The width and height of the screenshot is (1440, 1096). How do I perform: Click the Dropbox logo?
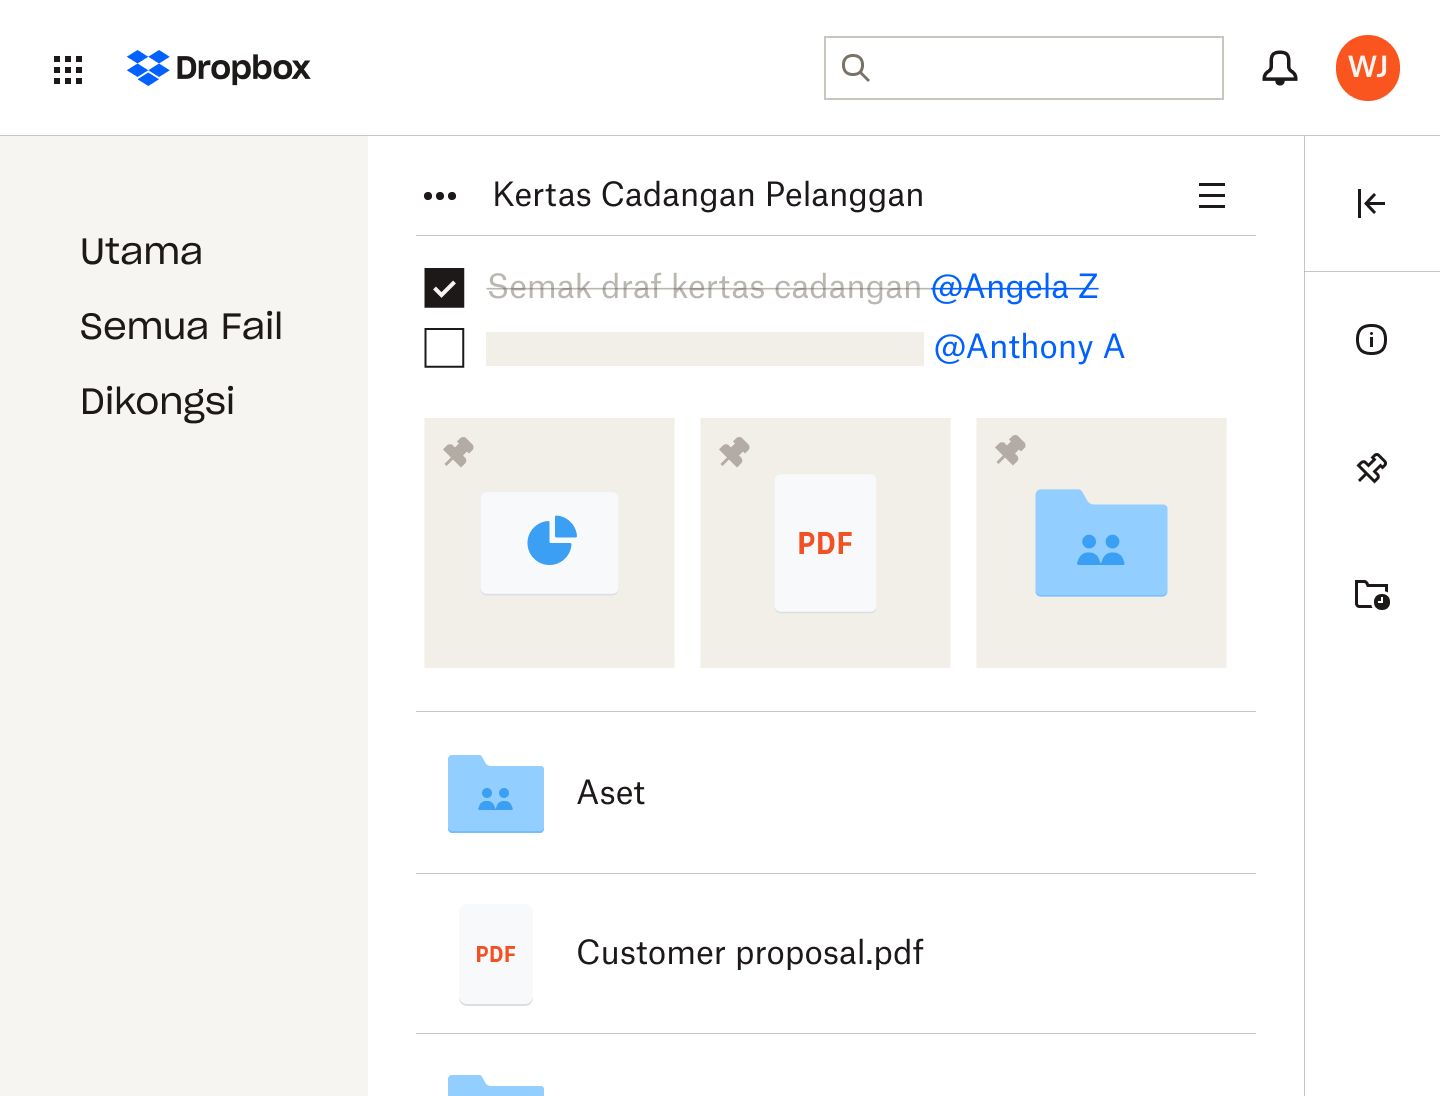point(218,68)
